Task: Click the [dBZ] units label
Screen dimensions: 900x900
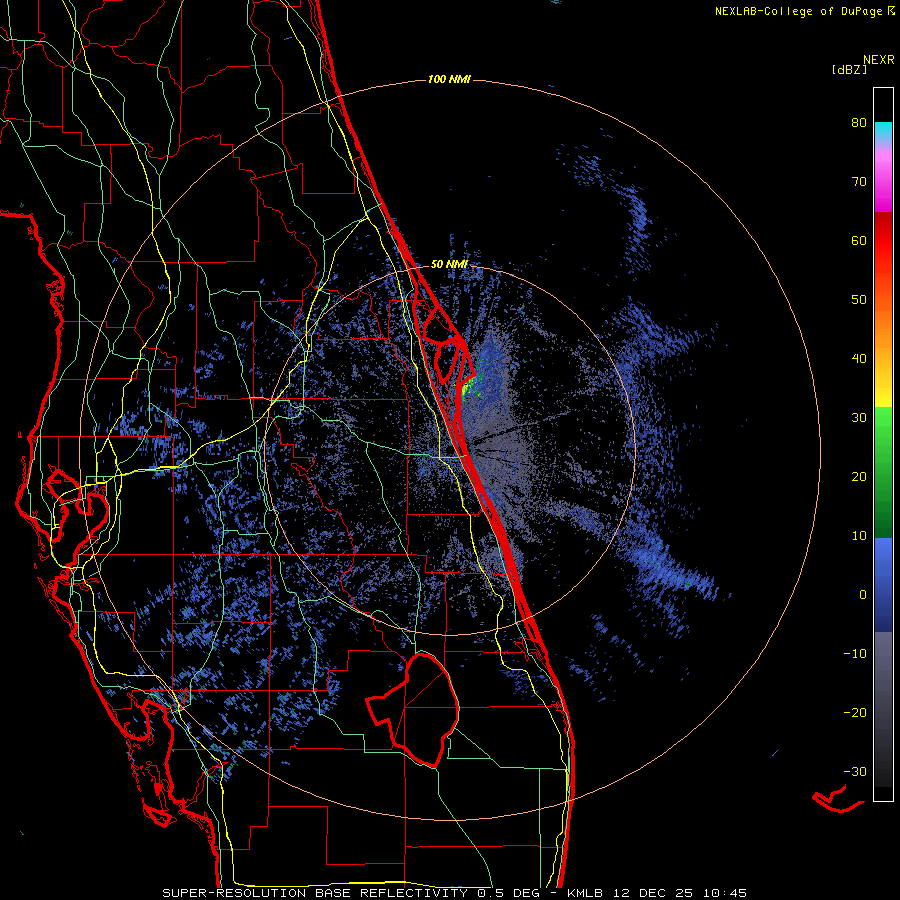Action: (849, 69)
